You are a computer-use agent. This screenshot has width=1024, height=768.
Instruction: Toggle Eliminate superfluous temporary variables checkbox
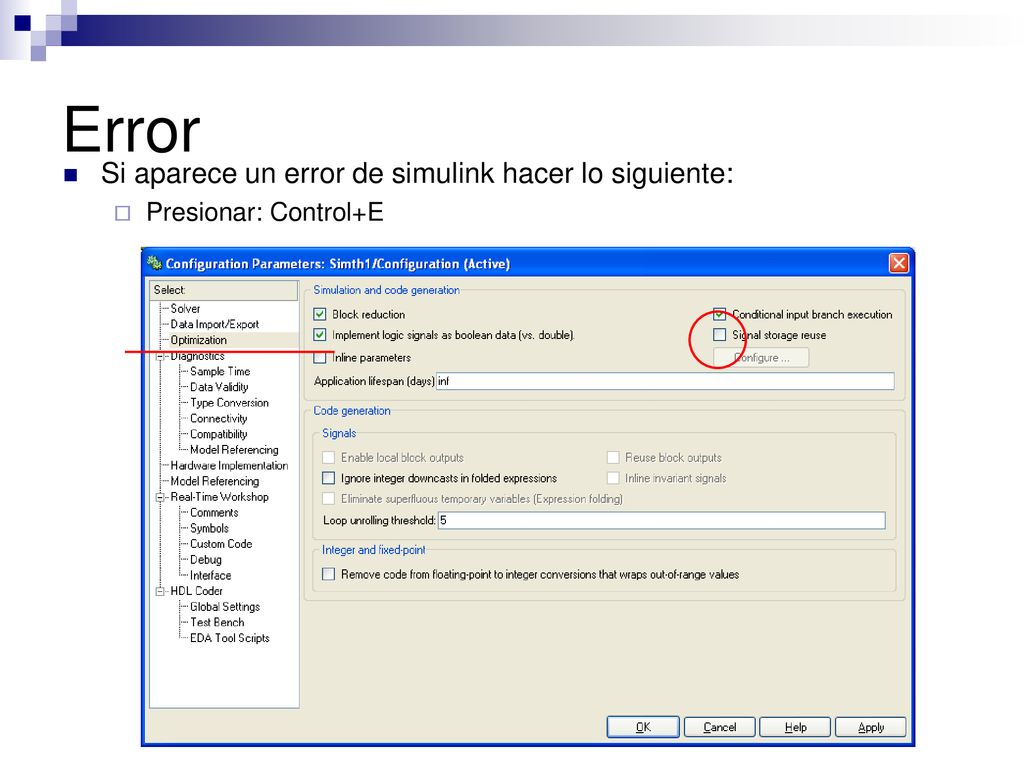click(328, 499)
